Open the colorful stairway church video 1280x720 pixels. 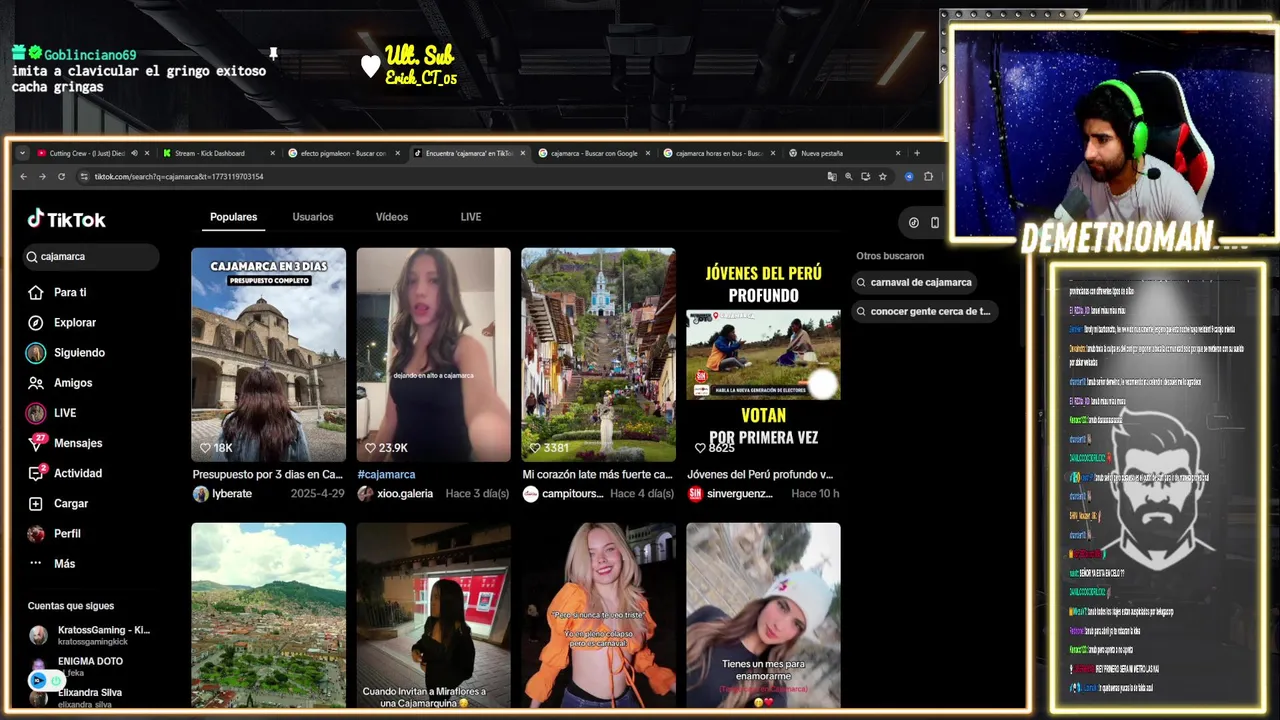pyautogui.click(x=598, y=355)
